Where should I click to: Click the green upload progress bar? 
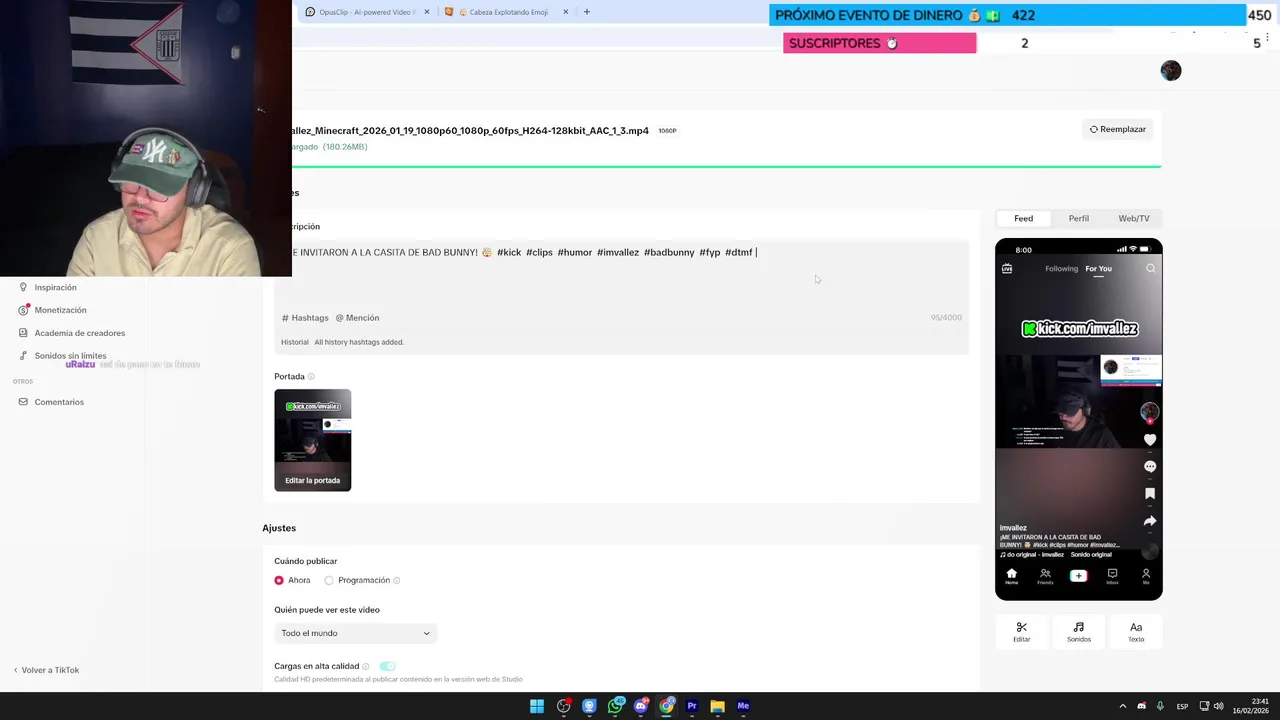point(726,166)
